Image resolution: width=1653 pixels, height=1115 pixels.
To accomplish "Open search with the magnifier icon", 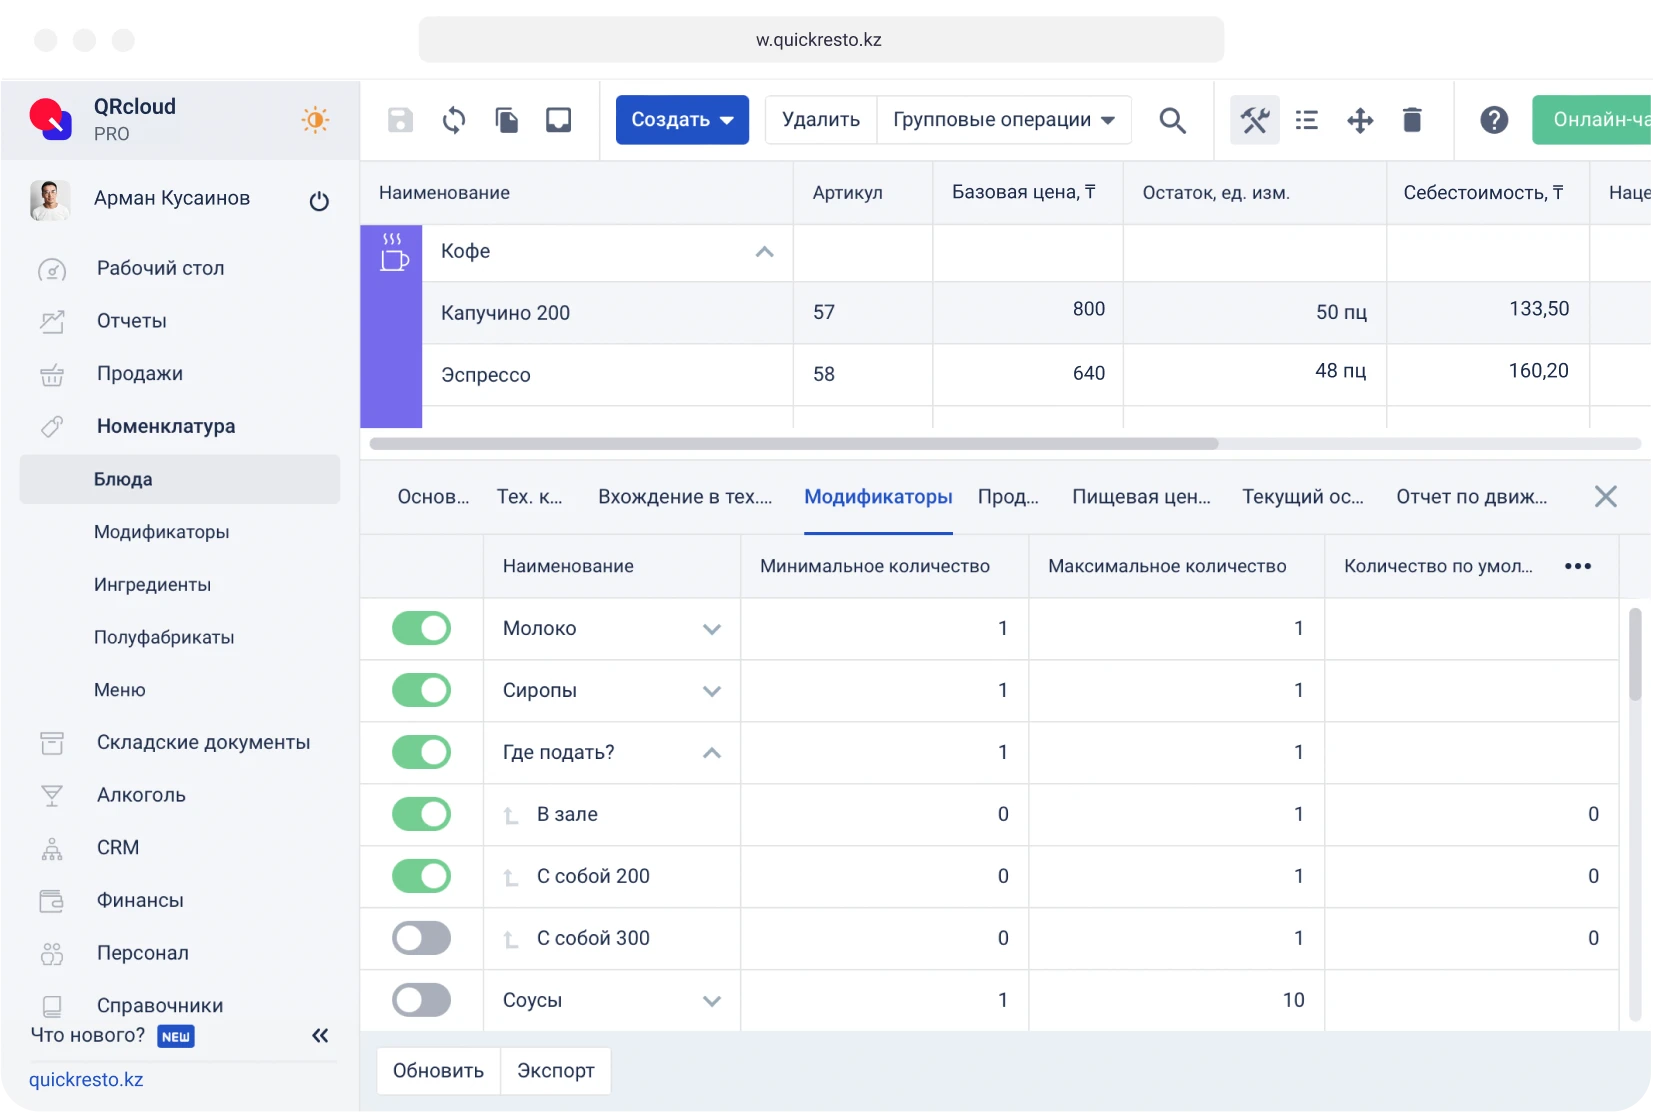I will 1173,120.
